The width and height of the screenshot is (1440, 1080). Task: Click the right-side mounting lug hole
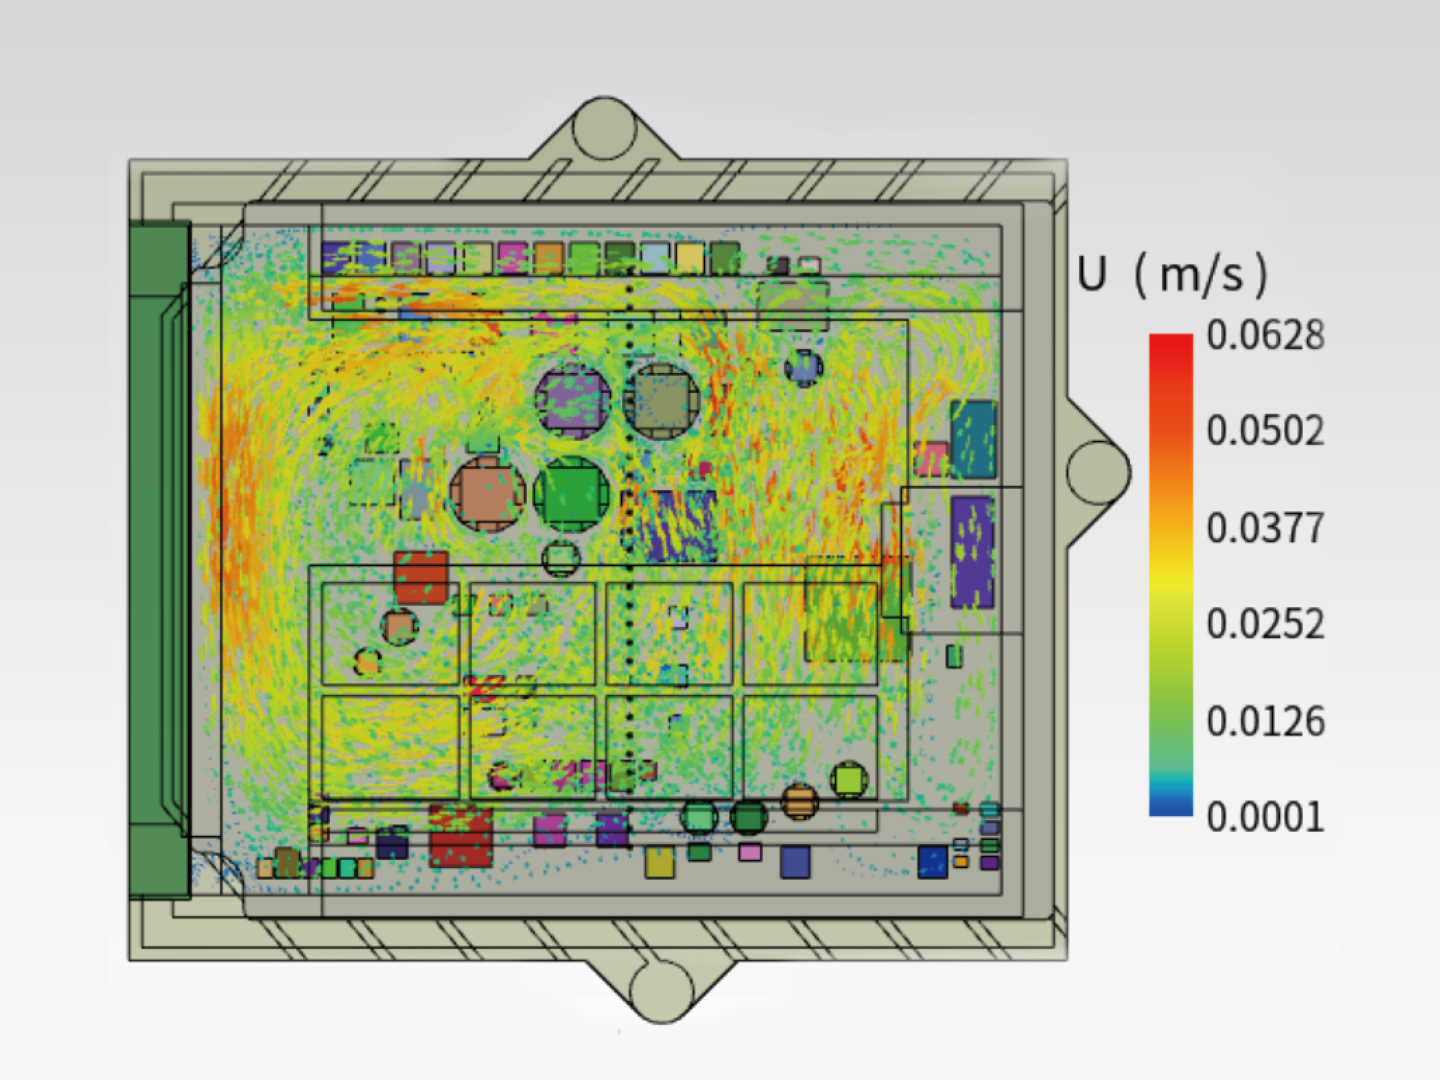pos(1098,471)
